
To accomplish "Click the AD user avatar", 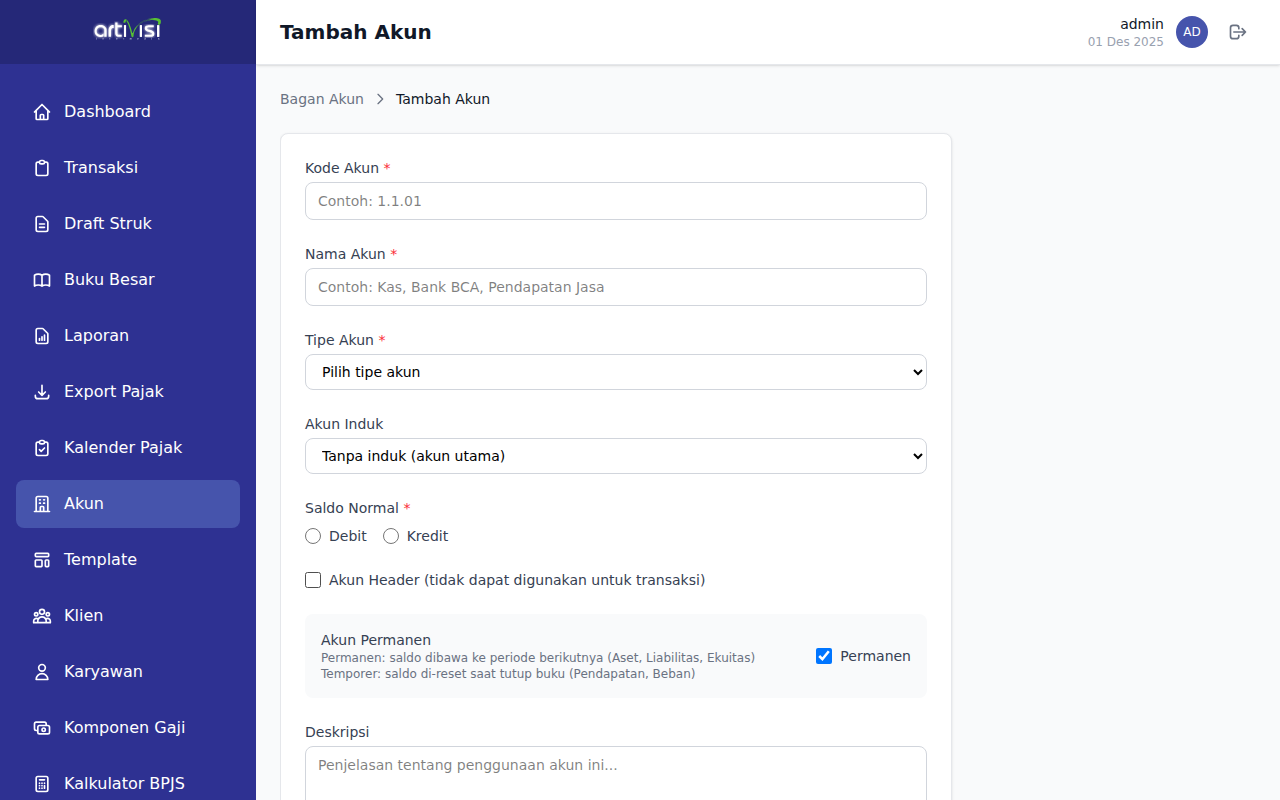I will click(1192, 32).
